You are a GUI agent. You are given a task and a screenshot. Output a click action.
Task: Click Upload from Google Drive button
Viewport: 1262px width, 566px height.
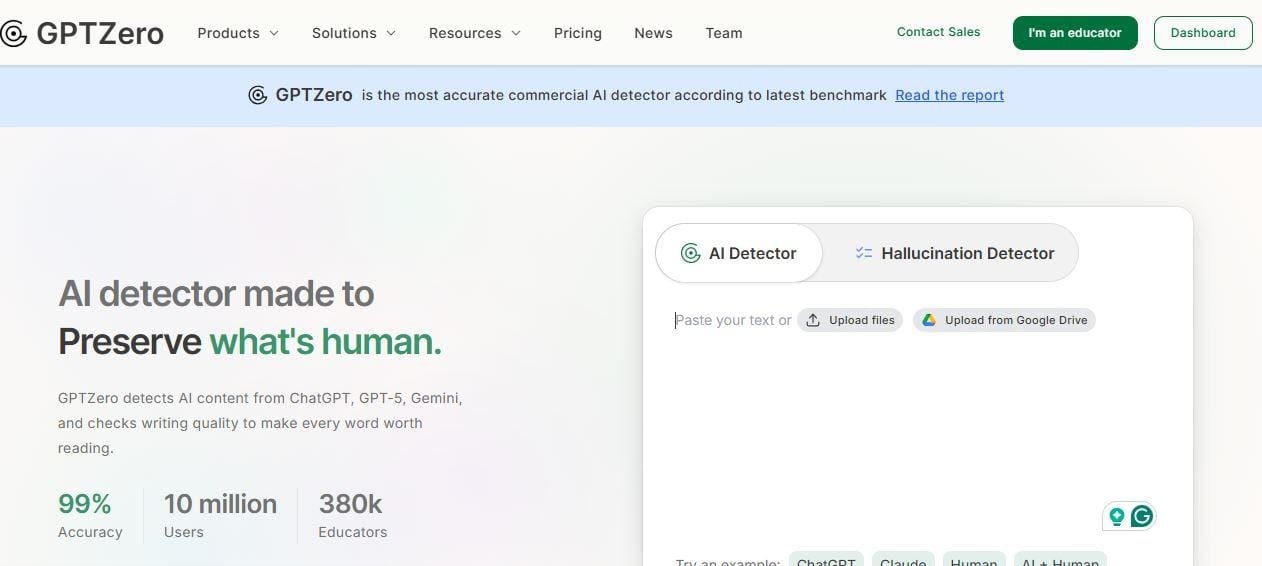tap(1004, 320)
